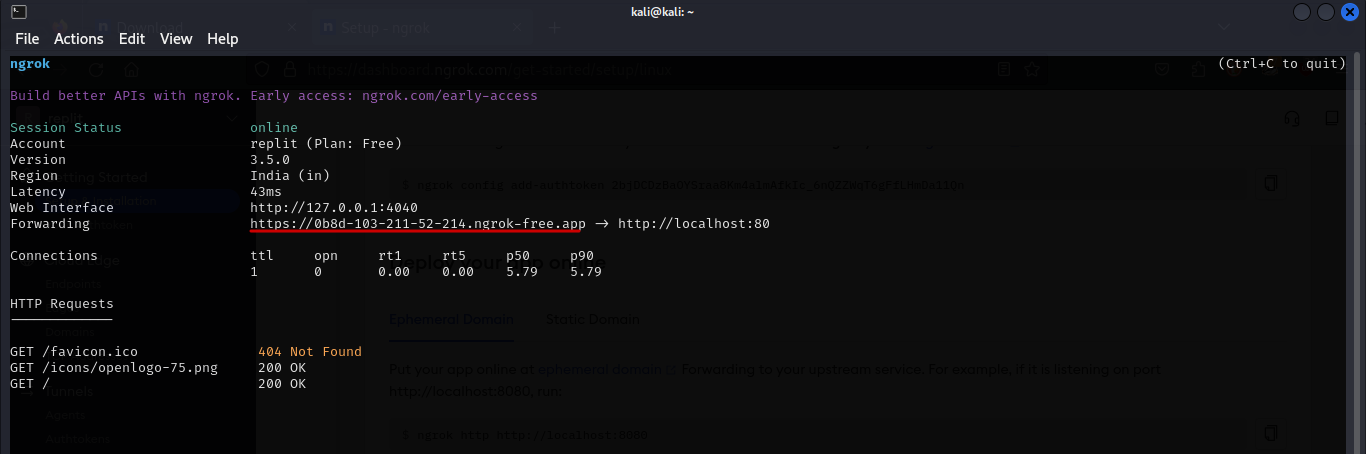Click the 200 OK status for GET /
The image size is (1366, 454).
tap(282, 384)
